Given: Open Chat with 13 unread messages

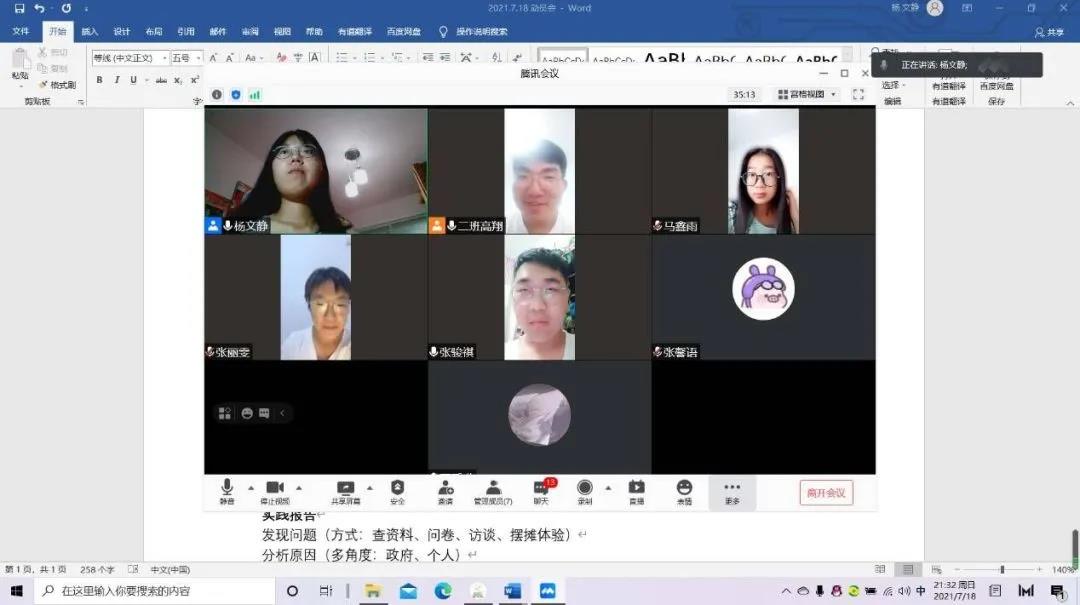Looking at the screenshot, I should 541,490.
